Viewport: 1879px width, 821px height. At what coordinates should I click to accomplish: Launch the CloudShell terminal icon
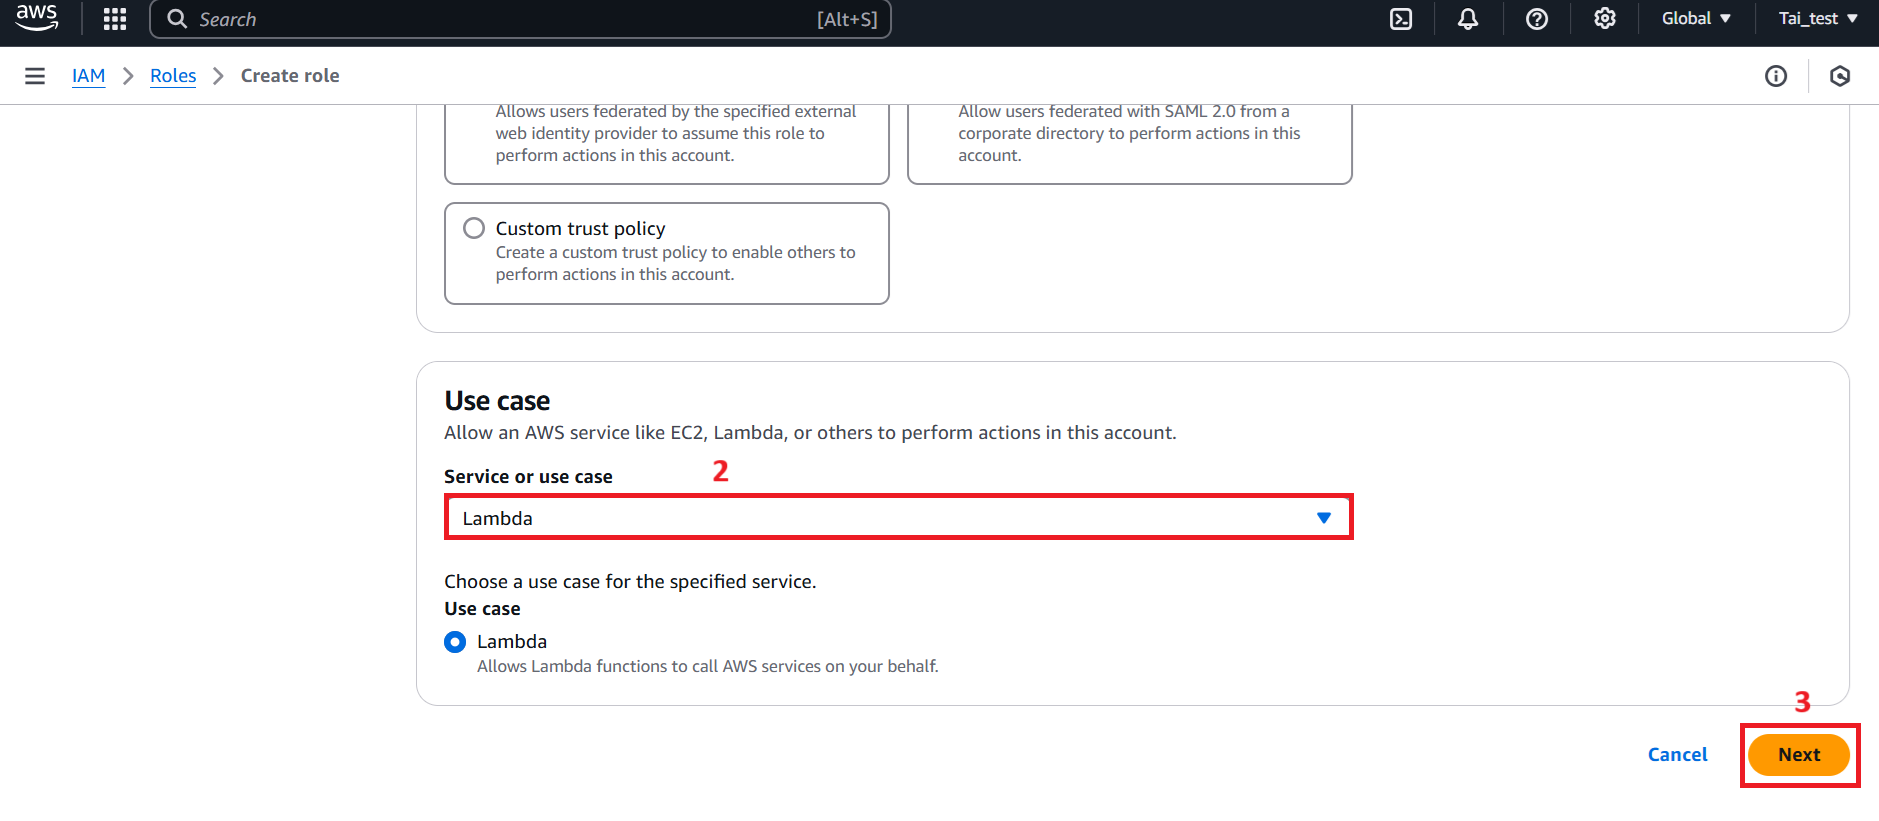point(1401,19)
